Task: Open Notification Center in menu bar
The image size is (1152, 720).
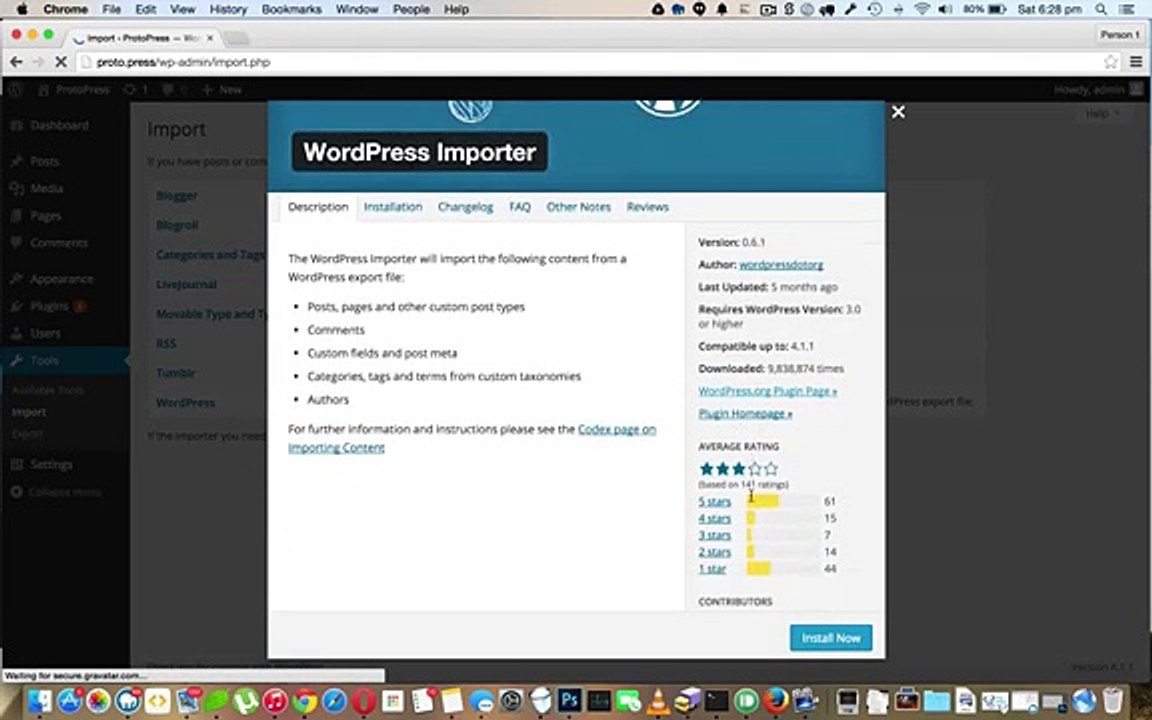Action: point(1127,10)
